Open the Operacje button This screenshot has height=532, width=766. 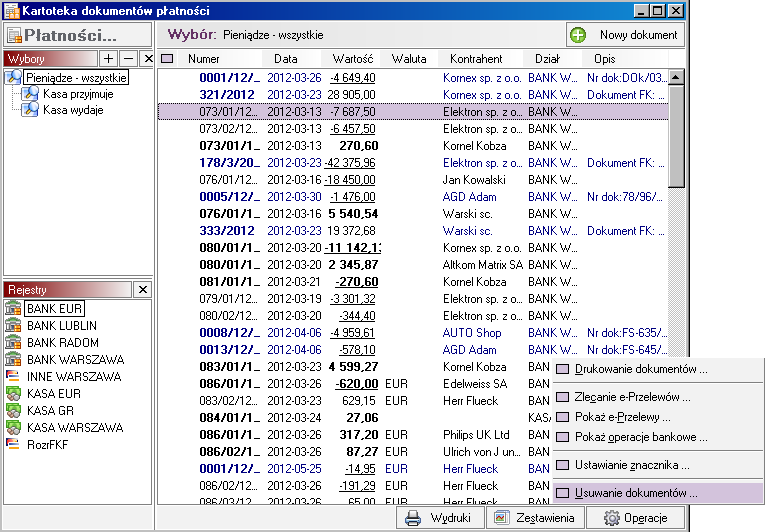[635, 518]
